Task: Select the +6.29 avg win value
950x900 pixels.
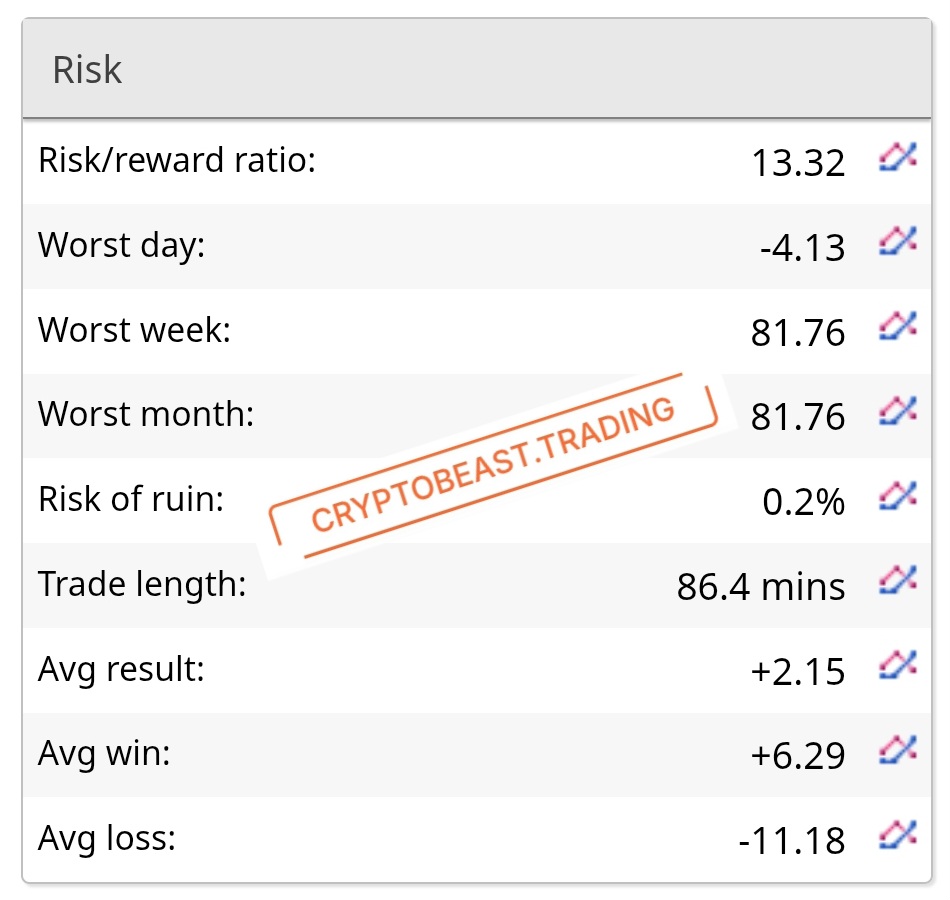Action: point(798,756)
